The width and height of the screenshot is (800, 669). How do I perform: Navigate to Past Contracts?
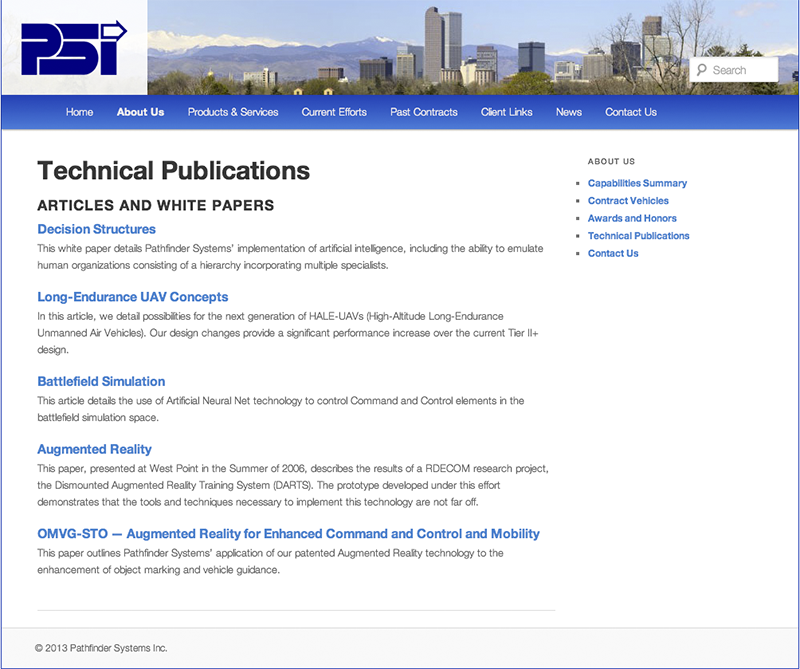coord(424,112)
